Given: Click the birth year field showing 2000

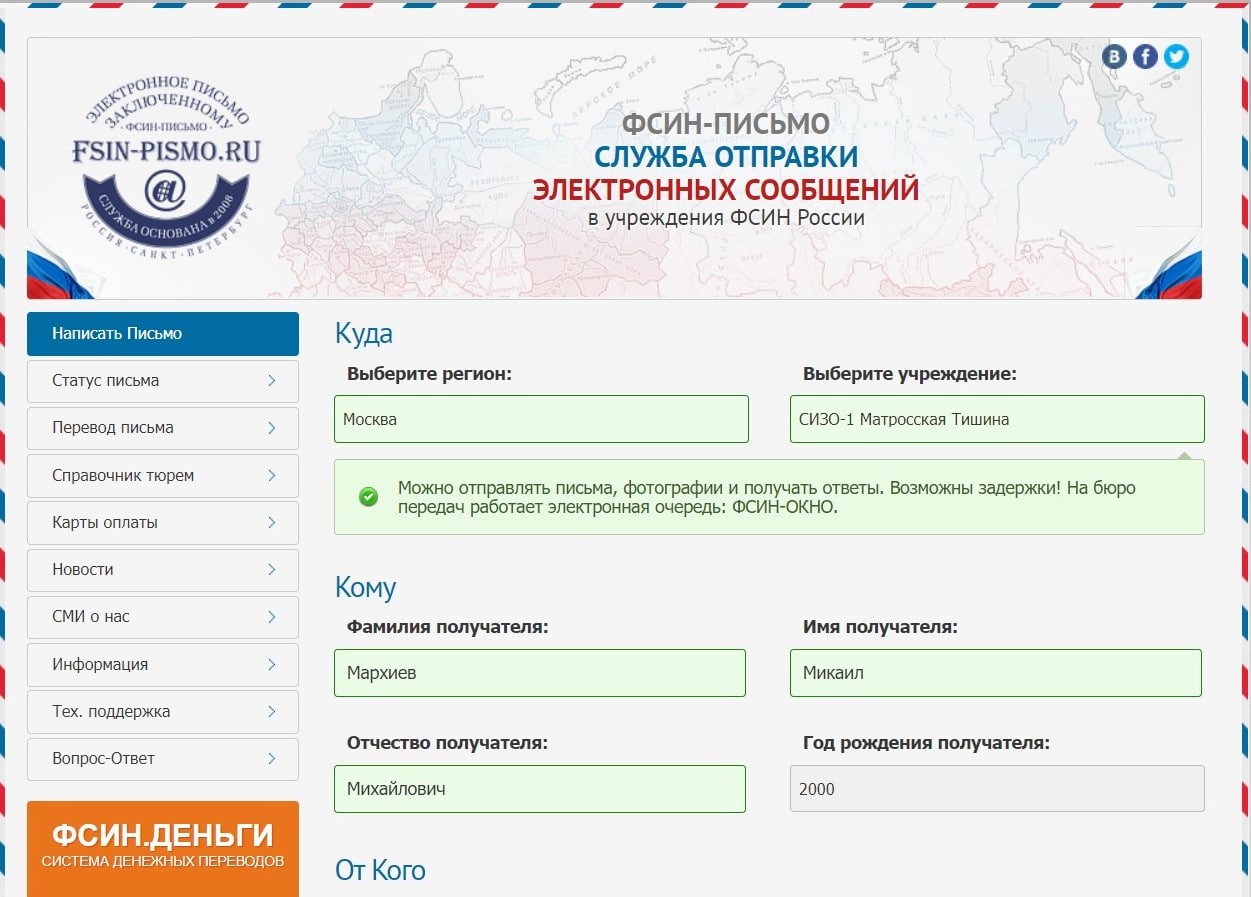Looking at the screenshot, I should point(997,789).
